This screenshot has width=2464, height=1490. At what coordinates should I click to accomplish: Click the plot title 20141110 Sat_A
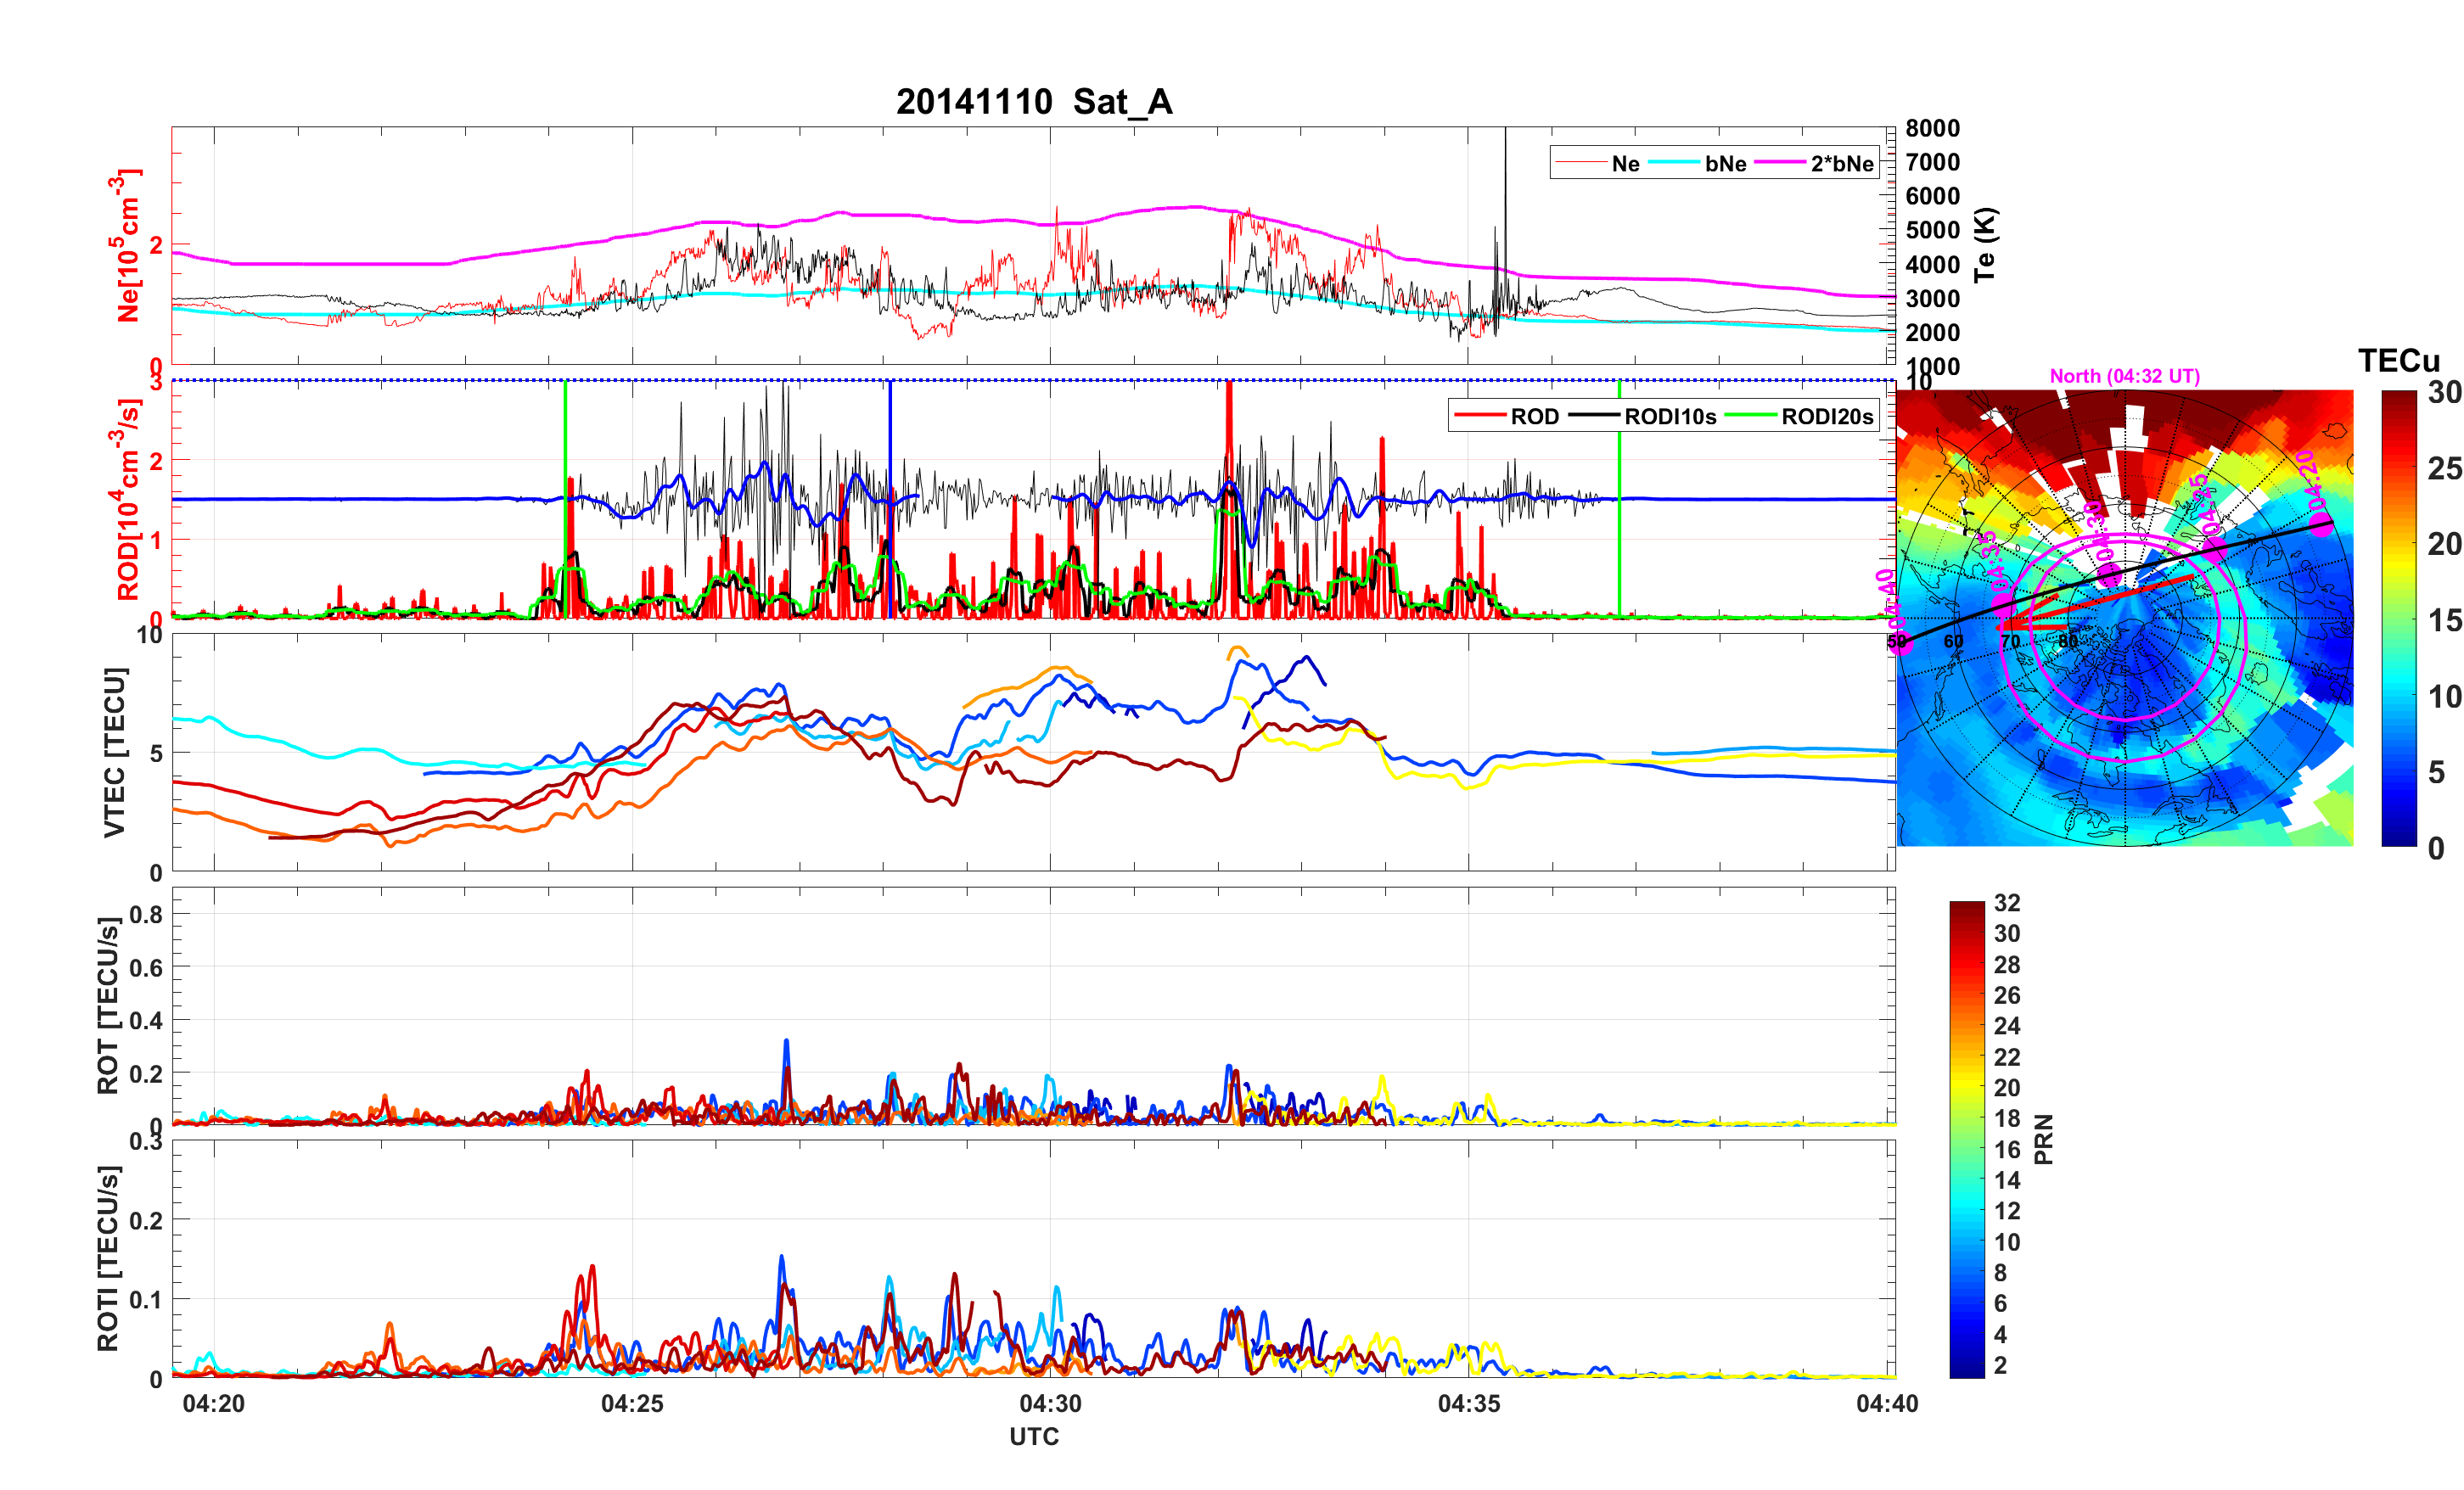click(x=1034, y=102)
